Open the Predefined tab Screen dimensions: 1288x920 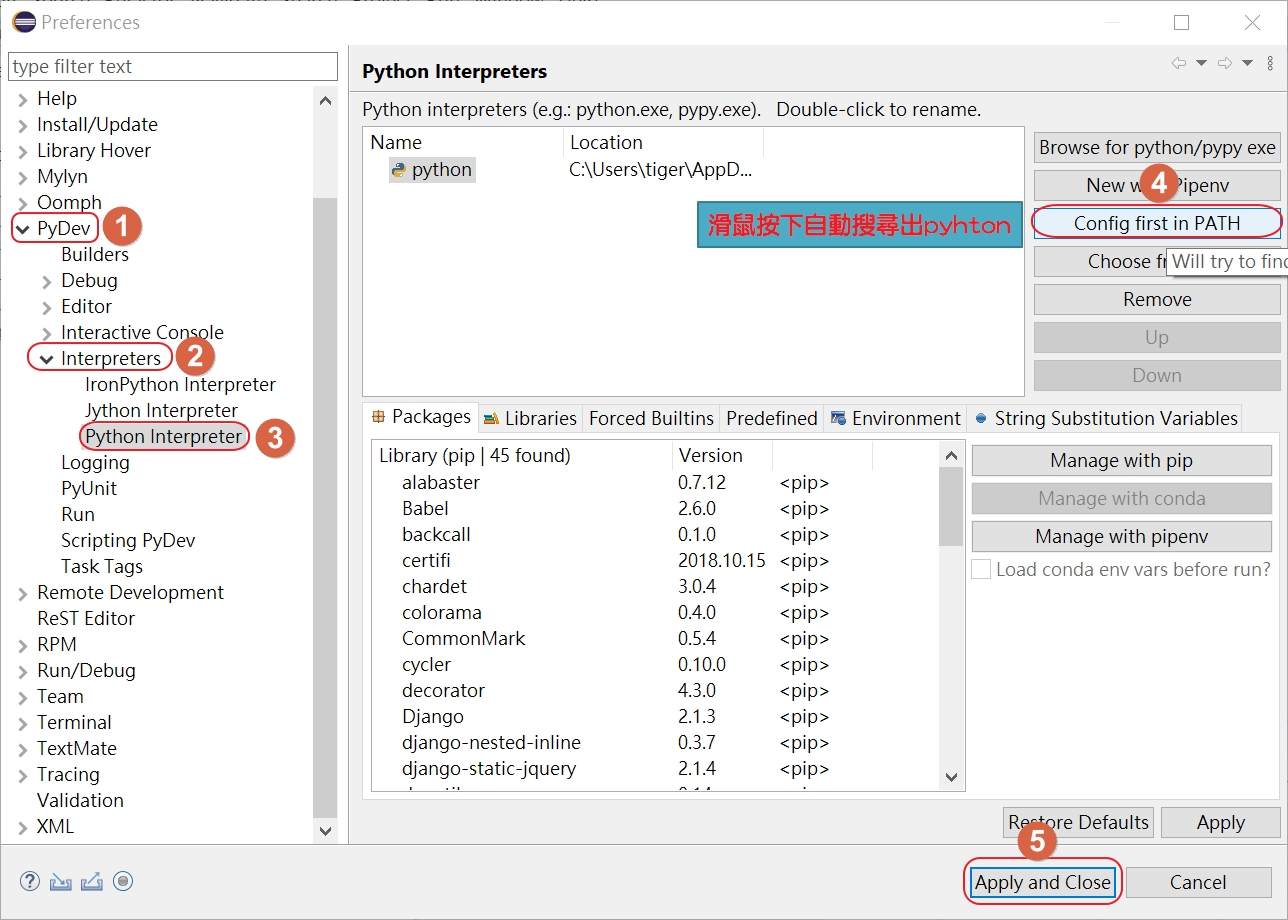(772, 418)
